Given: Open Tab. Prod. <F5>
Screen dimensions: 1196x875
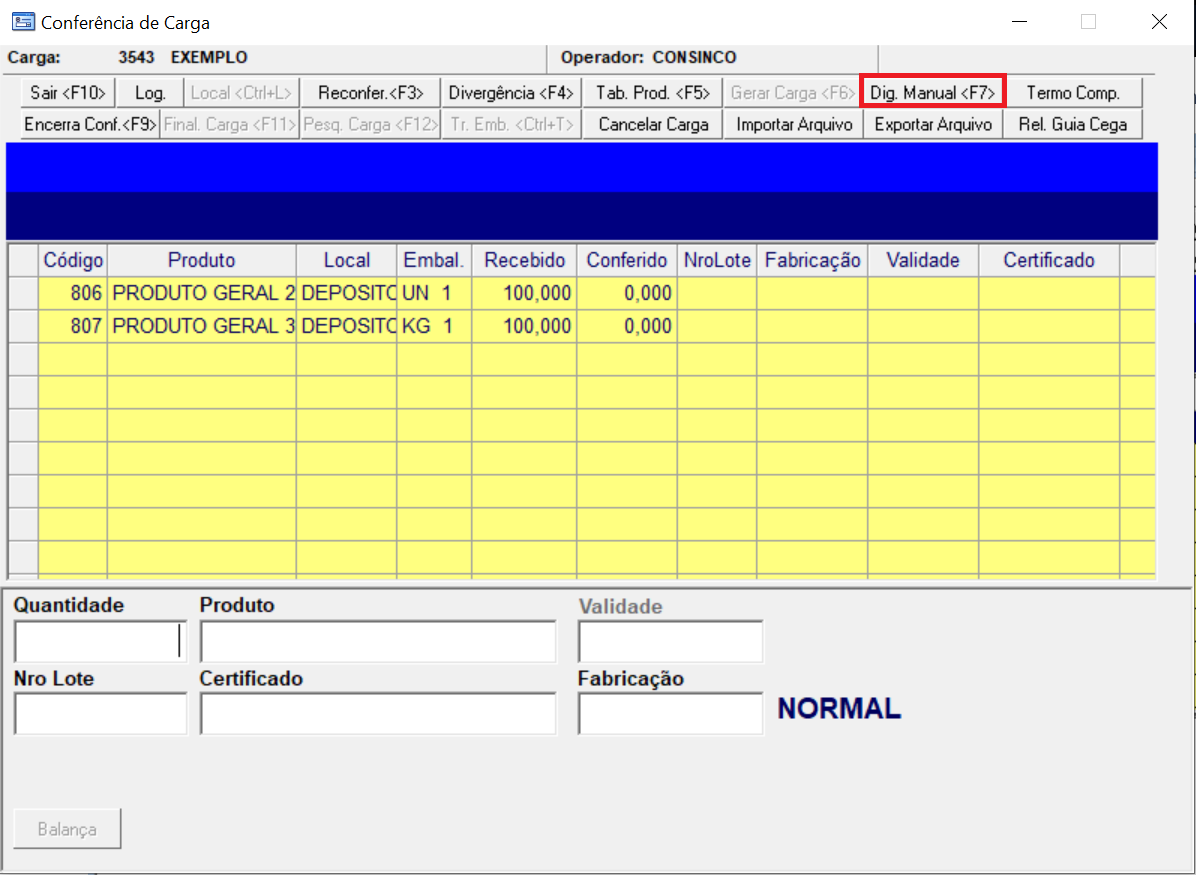Looking at the screenshot, I should tap(653, 92).
